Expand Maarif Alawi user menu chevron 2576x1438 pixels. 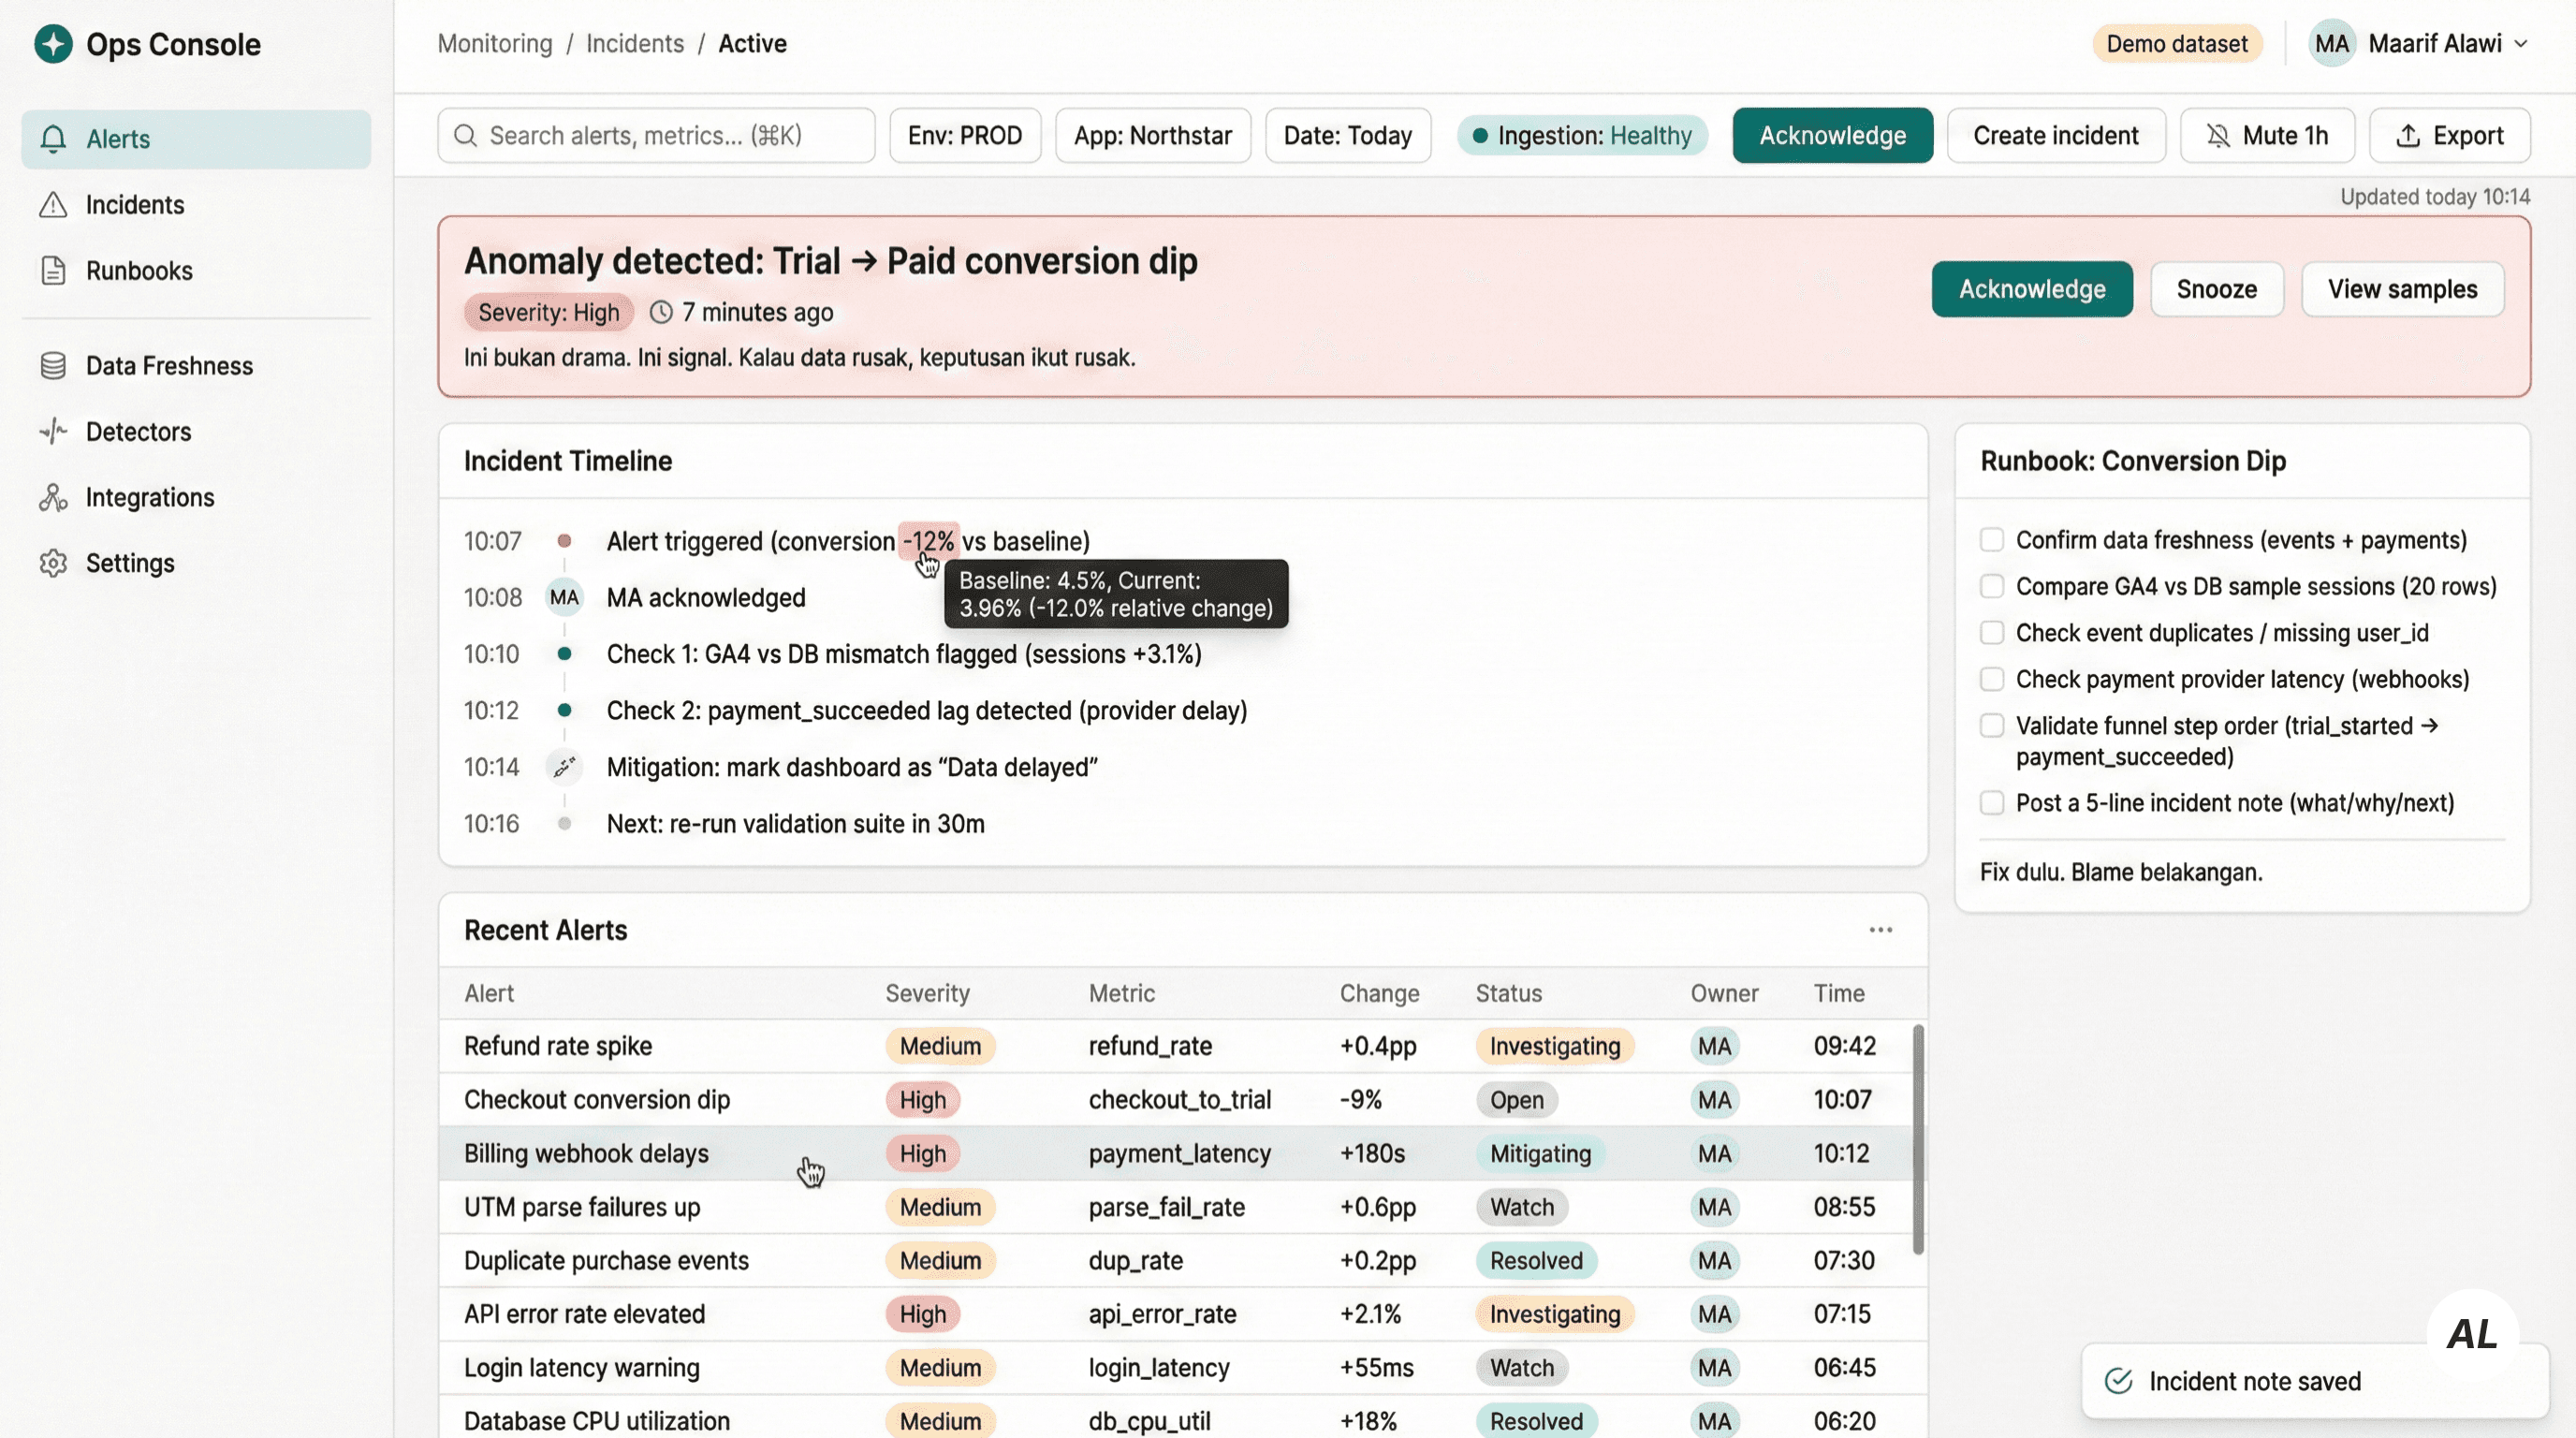(x=2521, y=44)
